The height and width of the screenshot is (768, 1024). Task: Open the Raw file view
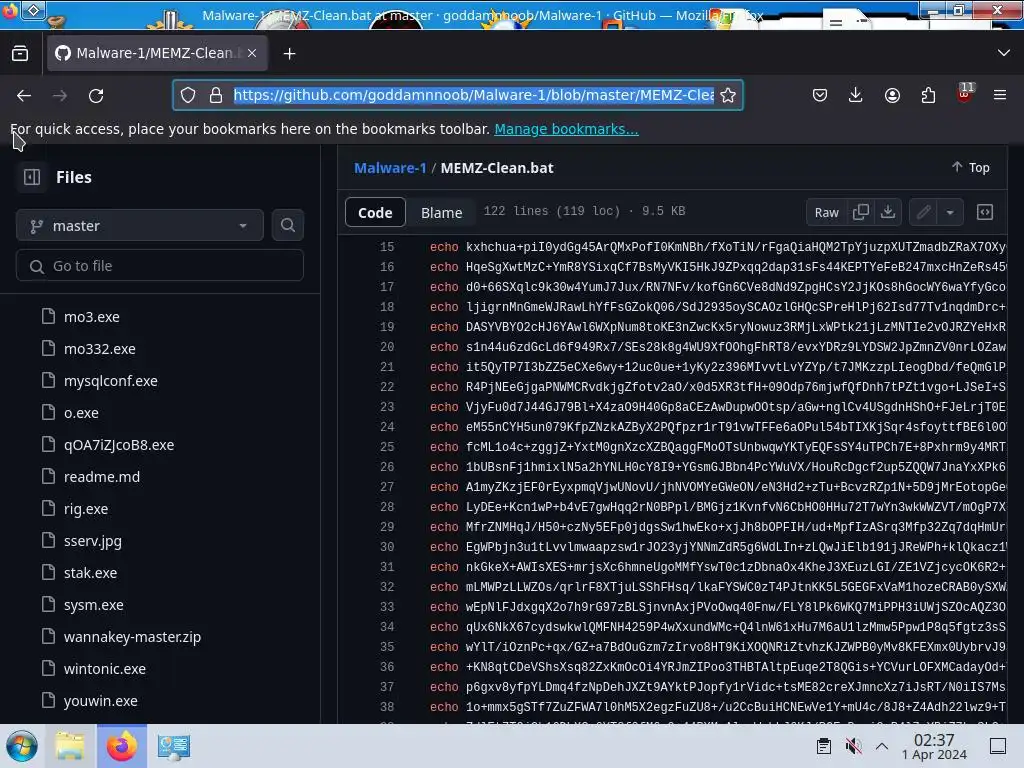coord(826,212)
